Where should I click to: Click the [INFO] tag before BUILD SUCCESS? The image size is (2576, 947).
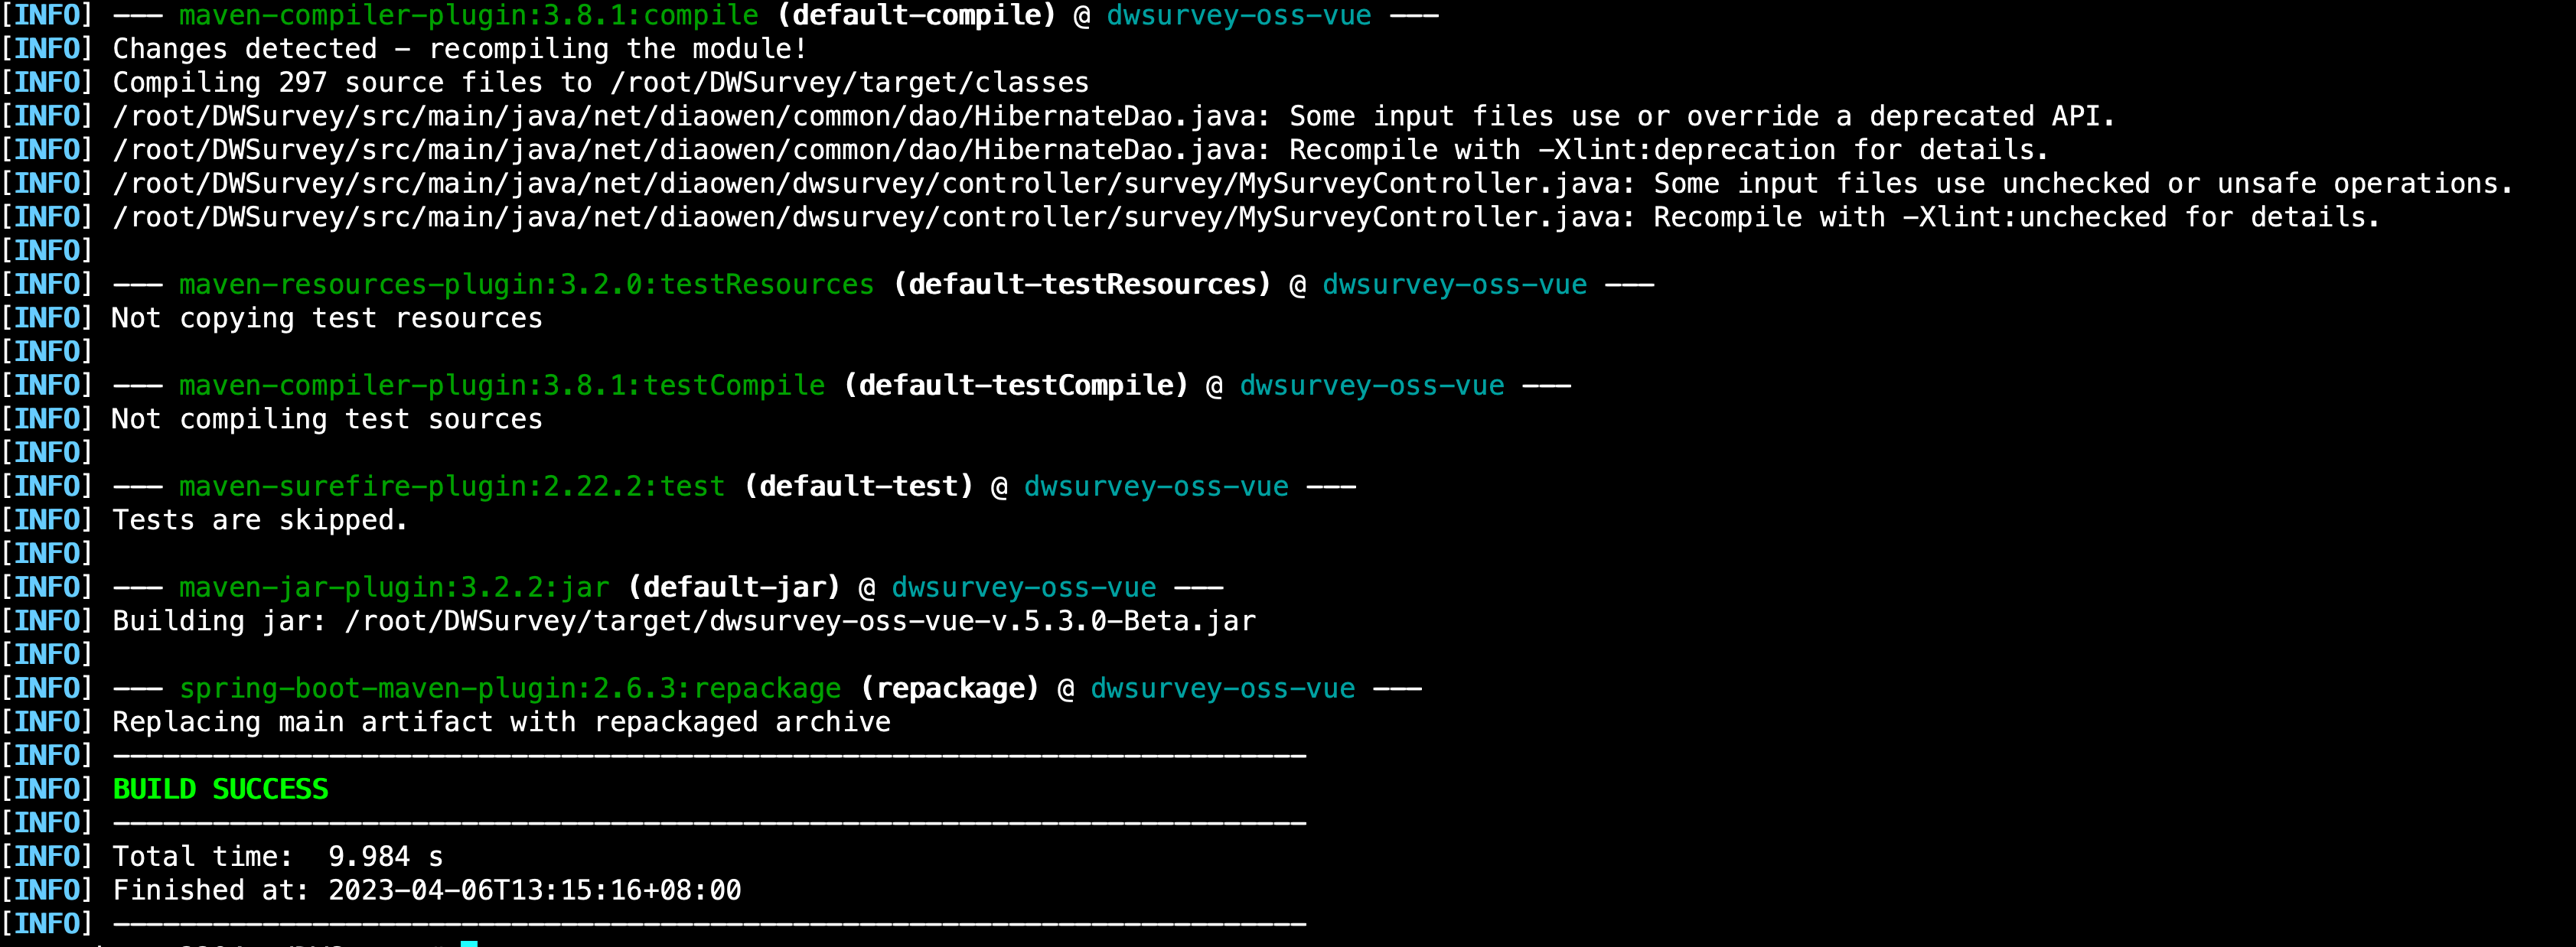pyautogui.click(x=47, y=789)
